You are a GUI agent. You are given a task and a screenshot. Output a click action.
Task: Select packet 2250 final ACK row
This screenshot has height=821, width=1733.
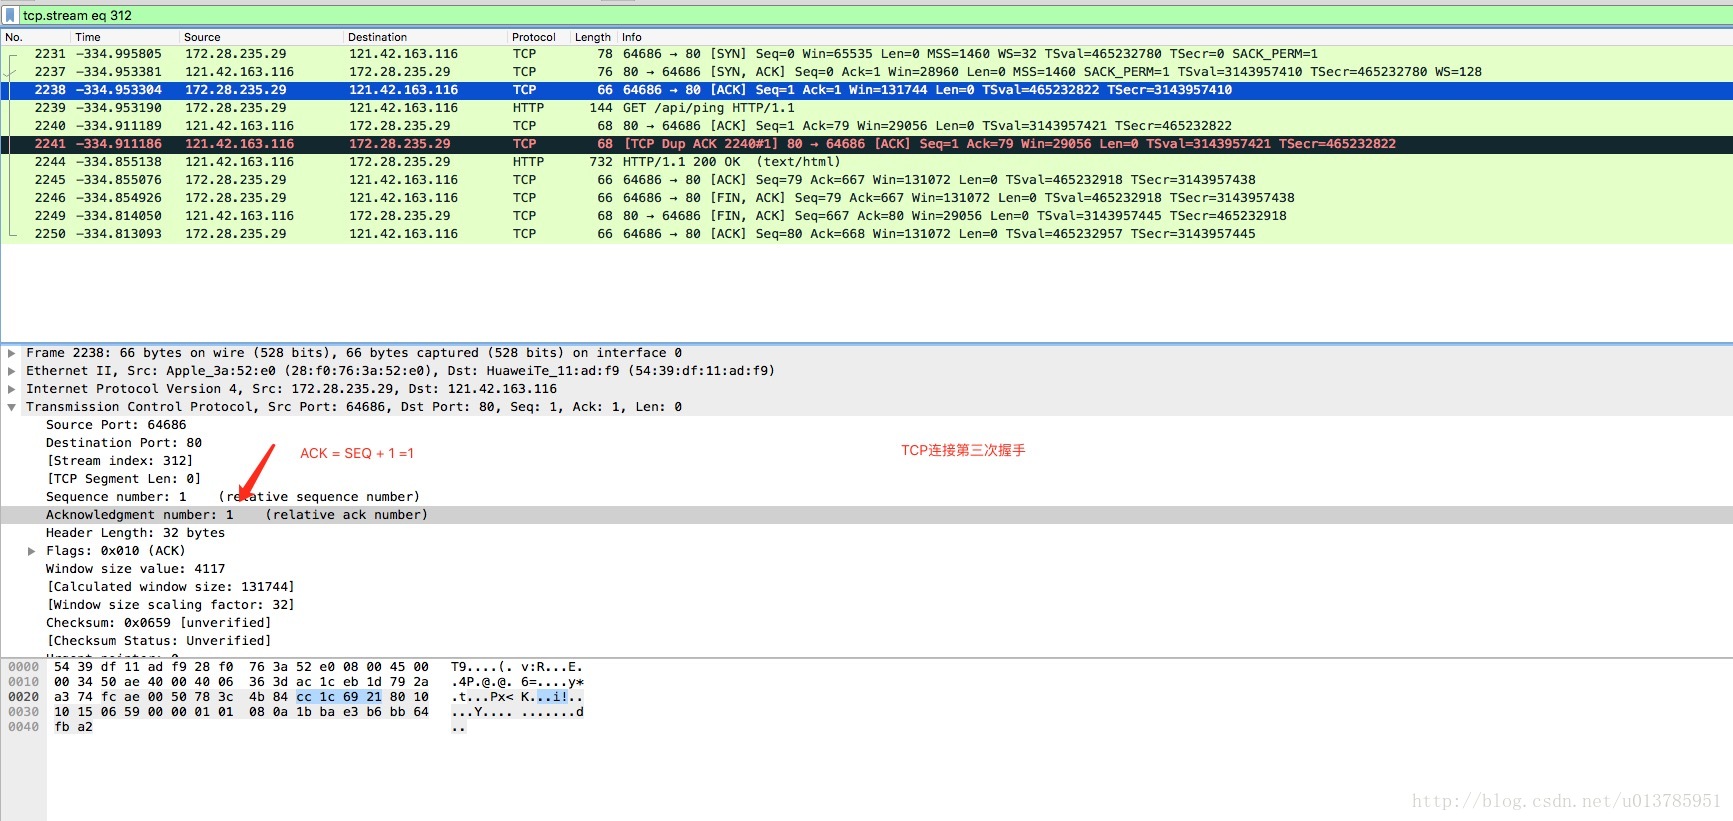[x=866, y=234]
